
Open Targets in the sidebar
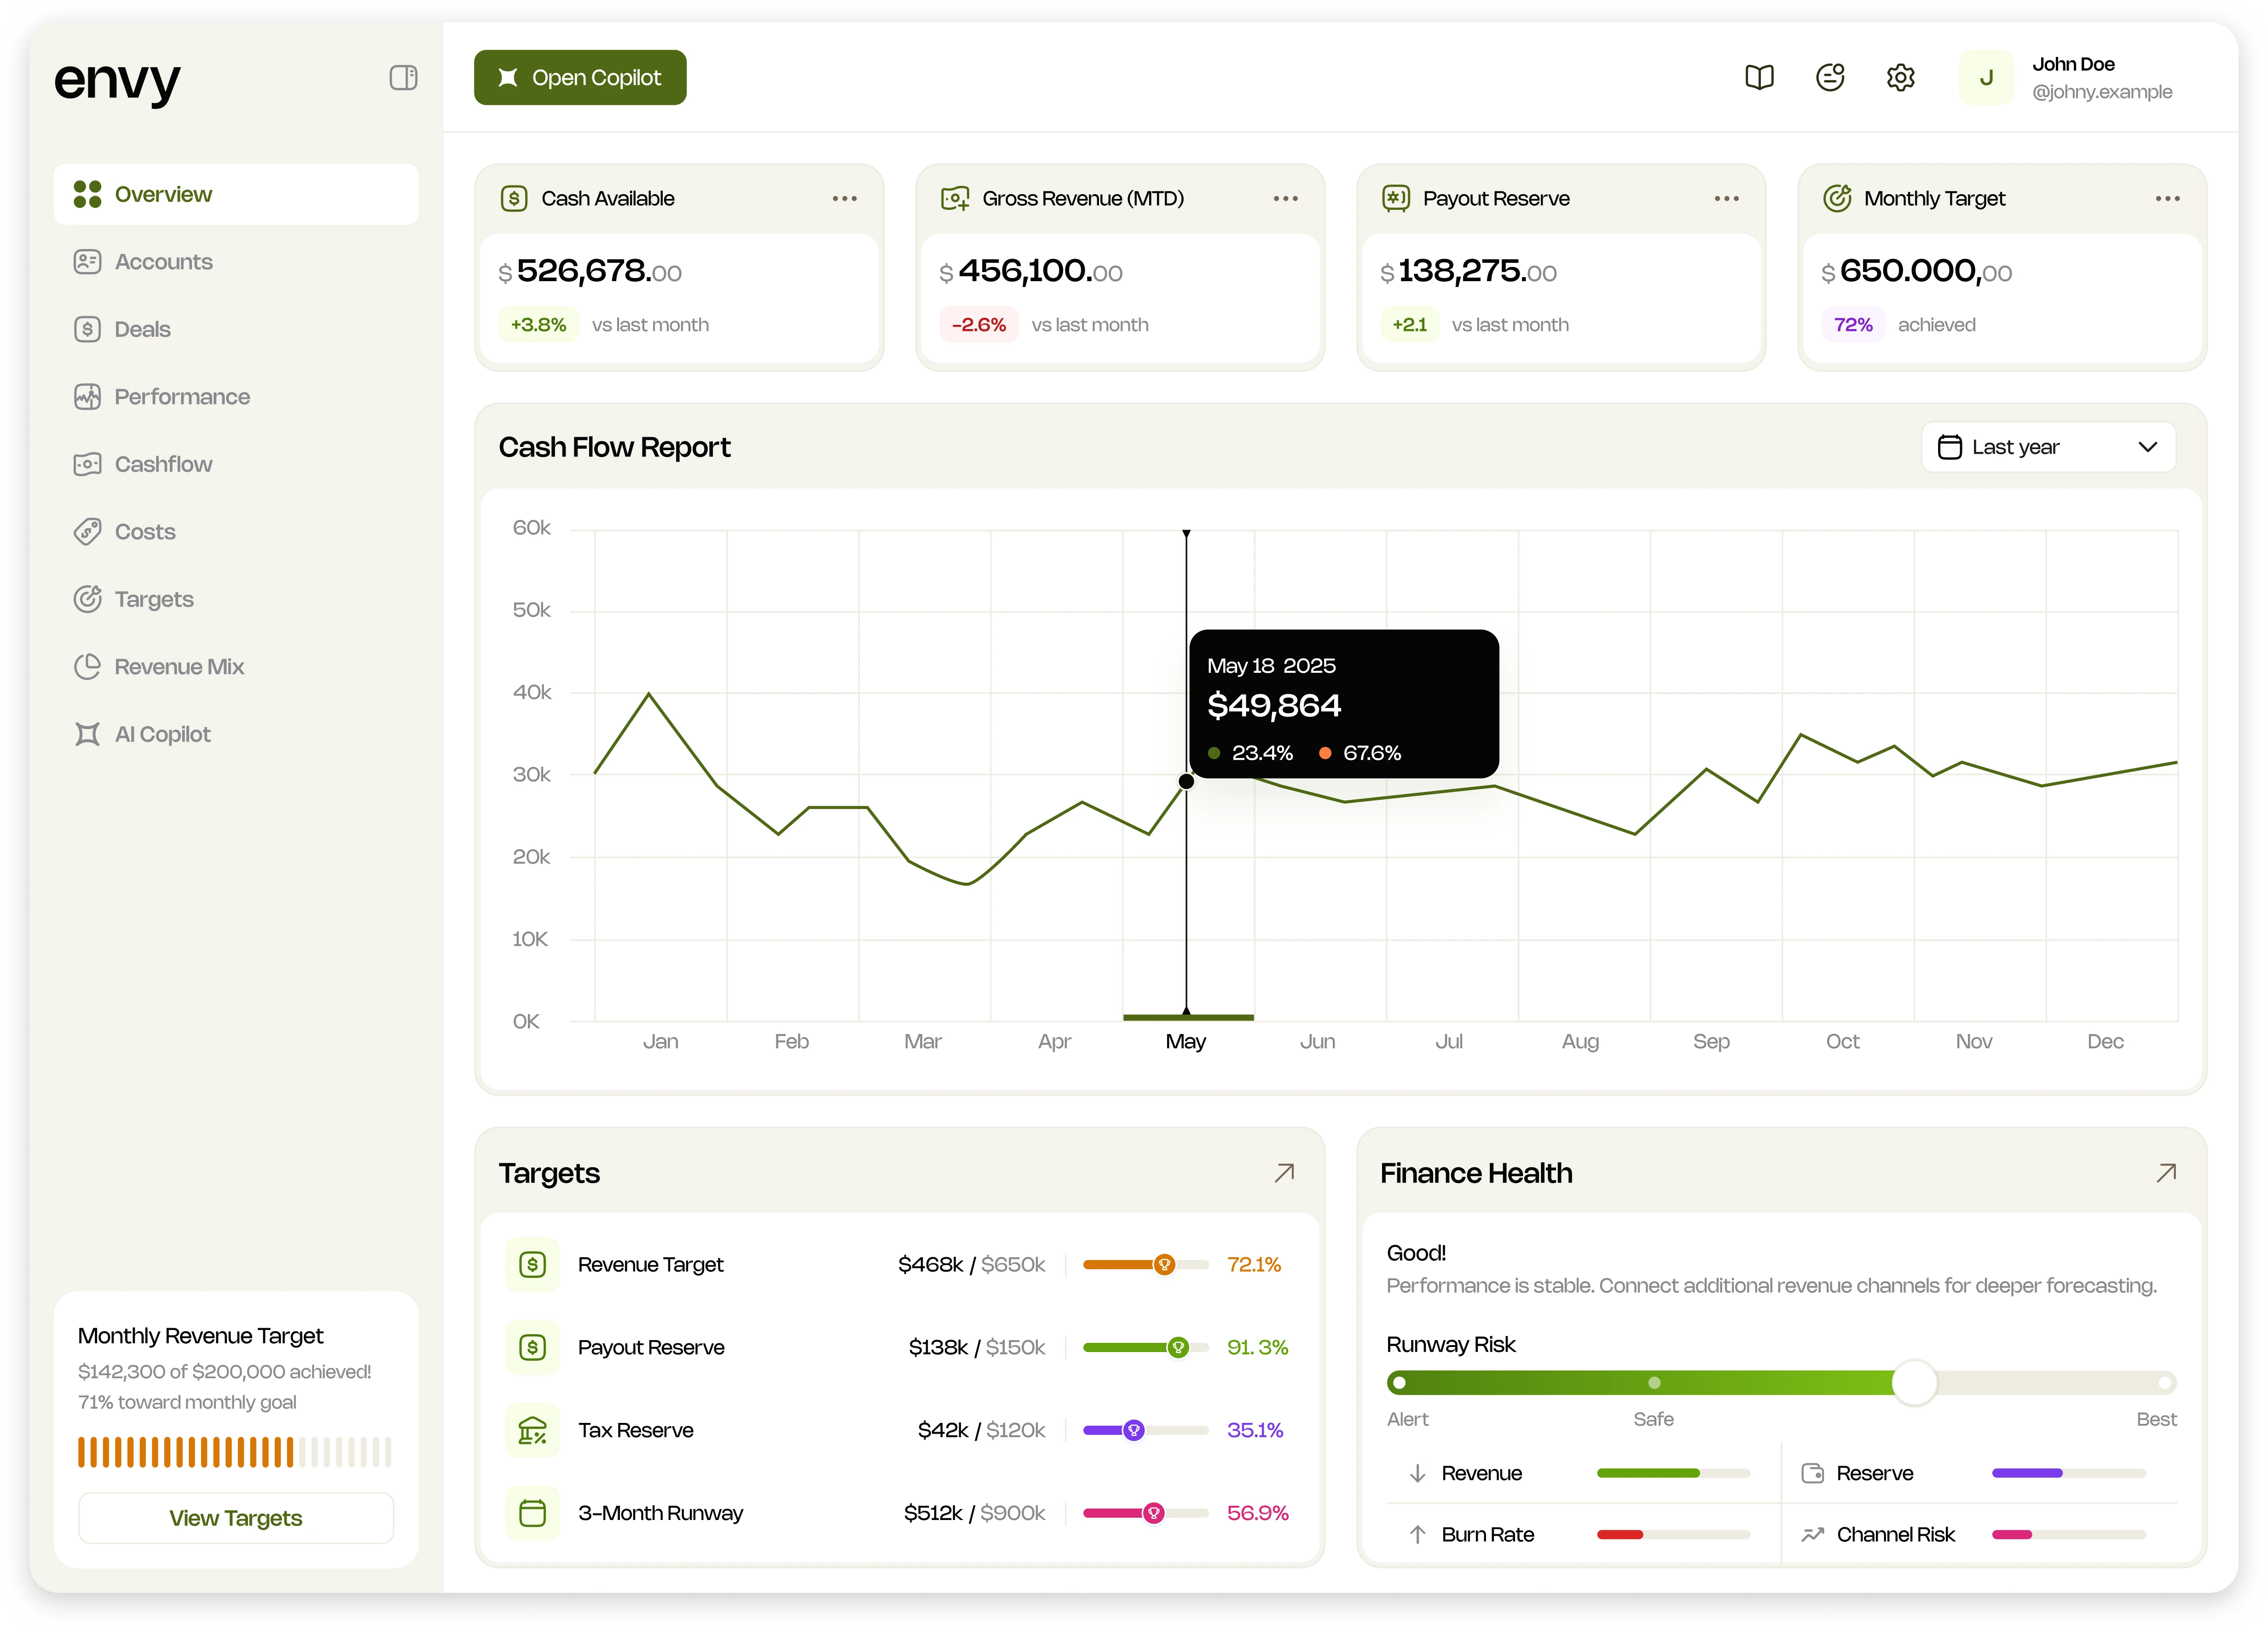(236, 599)
